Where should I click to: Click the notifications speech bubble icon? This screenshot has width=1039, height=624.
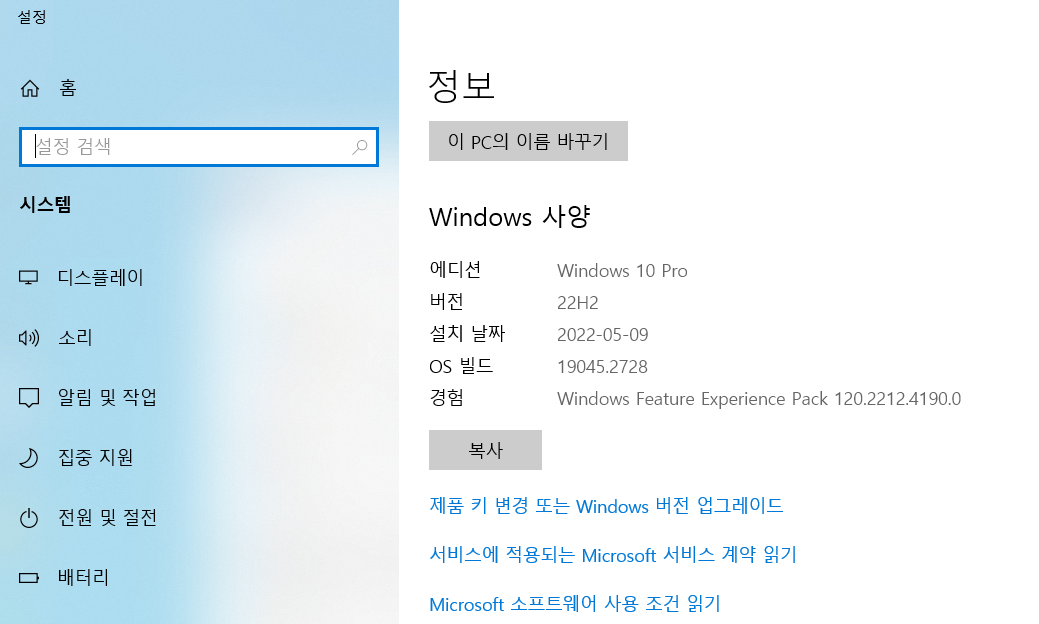(x=28, y=398)
